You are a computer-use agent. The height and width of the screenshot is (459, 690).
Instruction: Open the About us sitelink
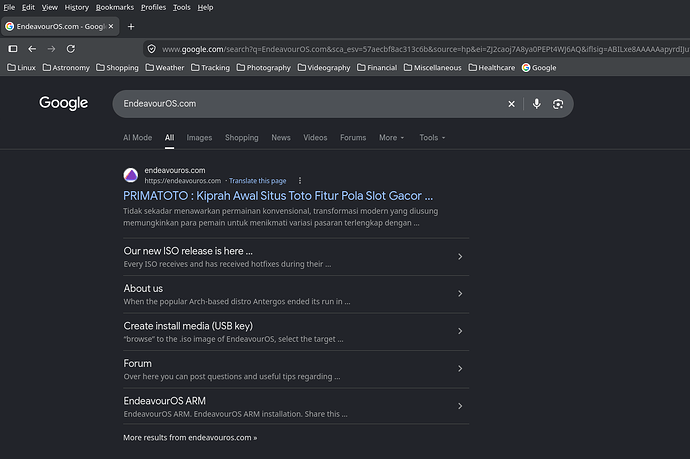pyautogui.click(x=143, y=289)
